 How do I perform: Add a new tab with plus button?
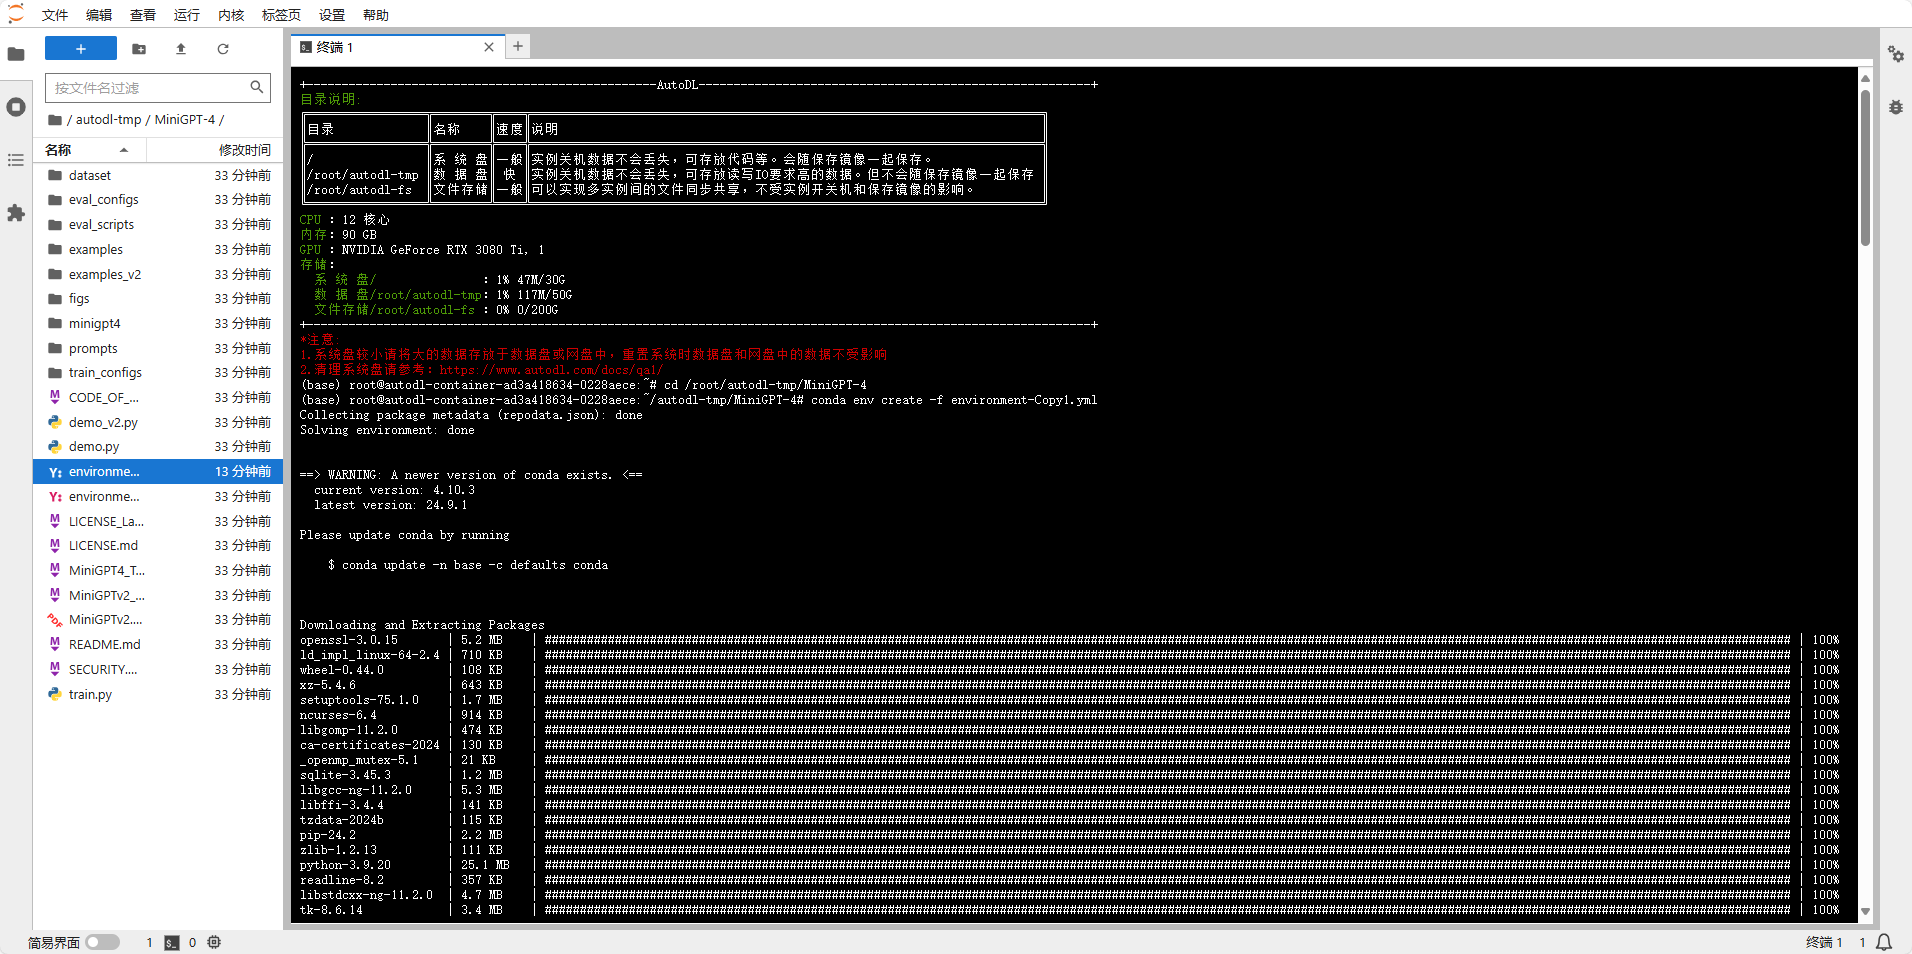point(518,46)
